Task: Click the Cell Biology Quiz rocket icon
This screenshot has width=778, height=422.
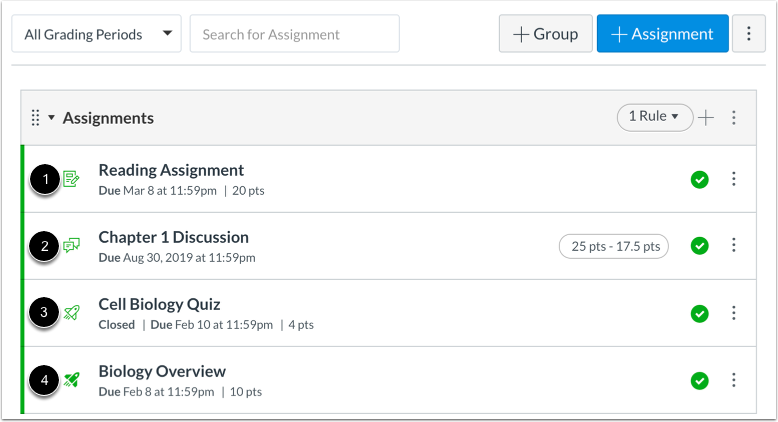Action: 71,312
